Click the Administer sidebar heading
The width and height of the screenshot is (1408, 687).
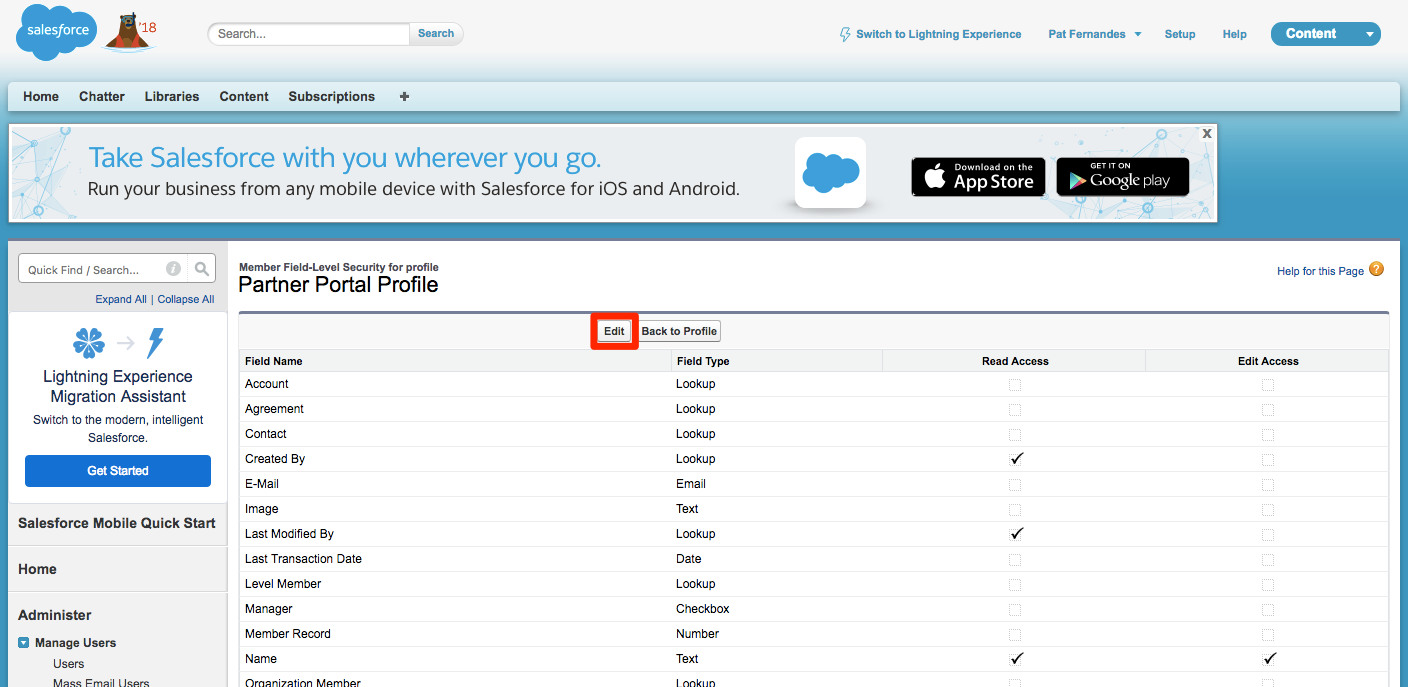click(55, 615)
